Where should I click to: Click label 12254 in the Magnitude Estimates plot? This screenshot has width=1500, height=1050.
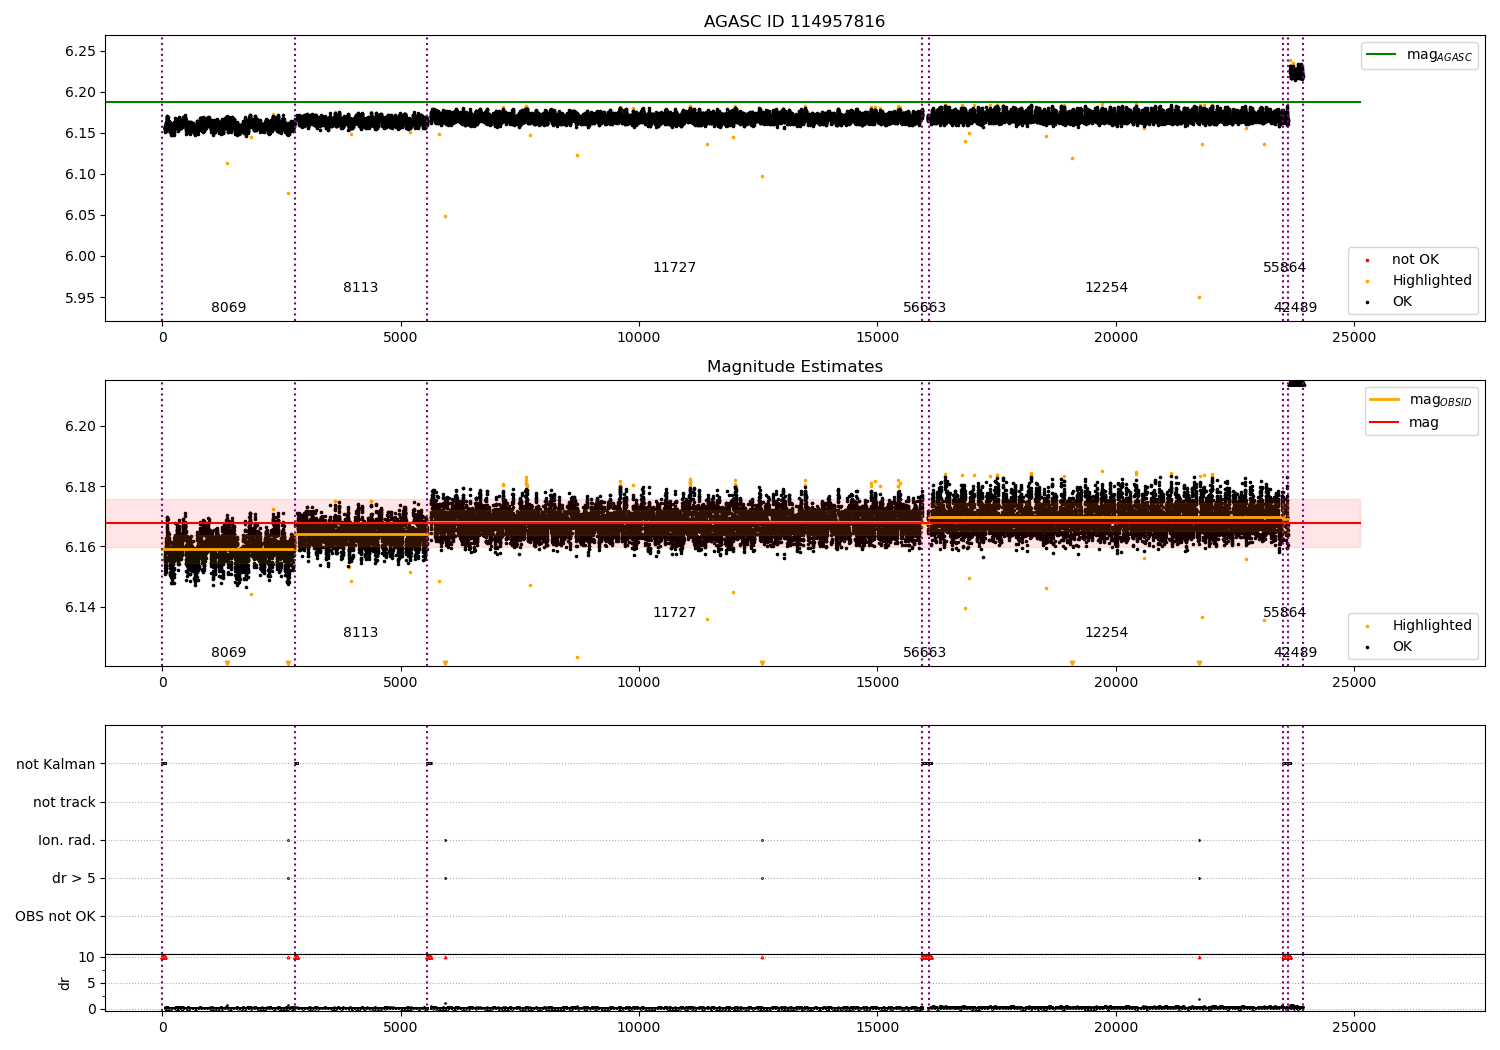1106,633
